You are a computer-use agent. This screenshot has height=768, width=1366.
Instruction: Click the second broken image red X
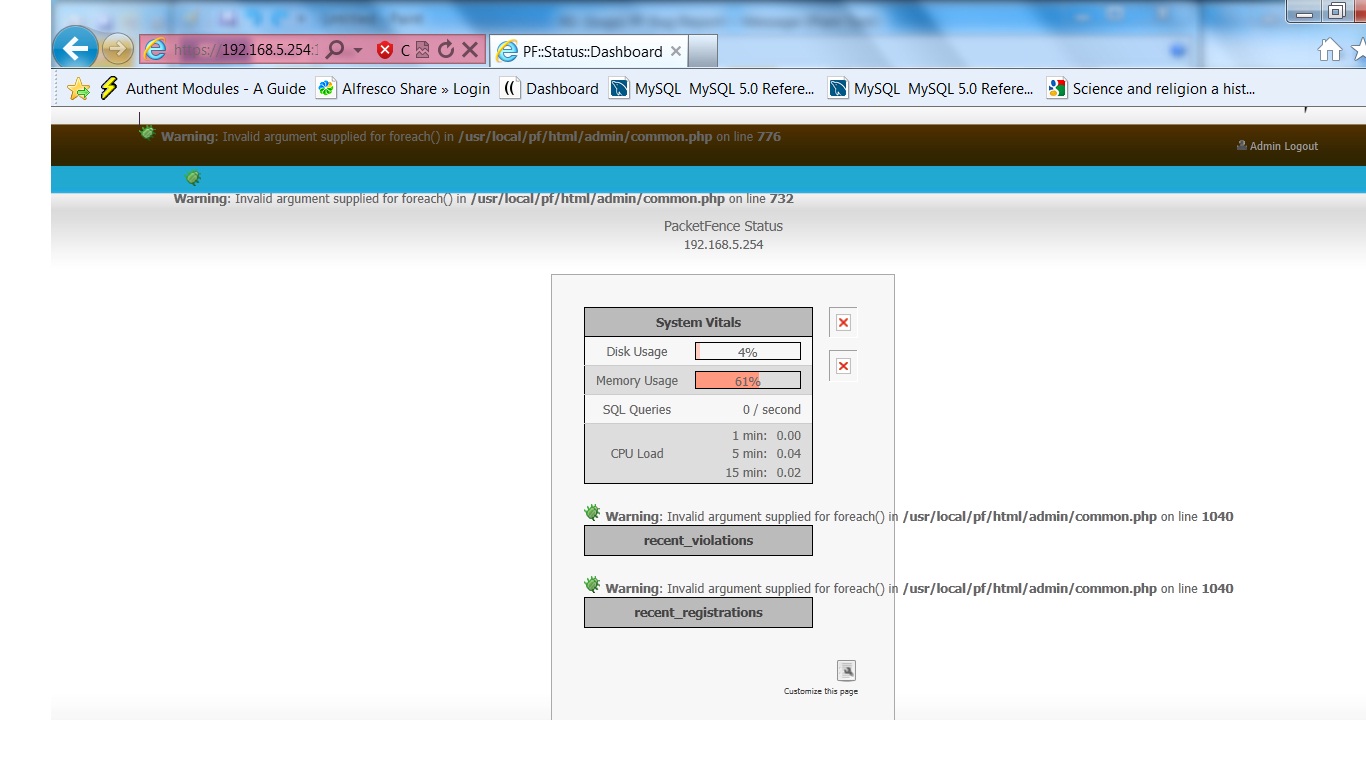[843, 366]
